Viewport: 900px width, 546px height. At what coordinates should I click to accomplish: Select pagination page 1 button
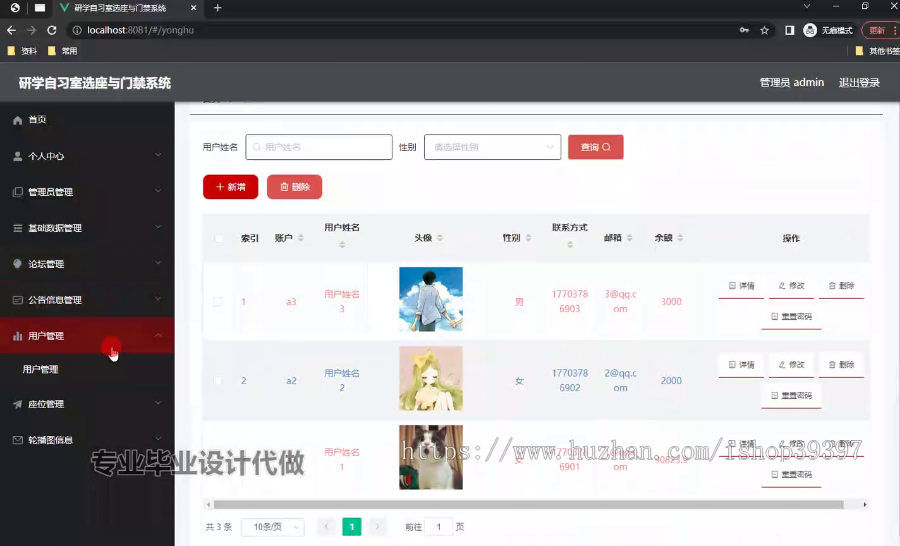(x=352, y=526)
